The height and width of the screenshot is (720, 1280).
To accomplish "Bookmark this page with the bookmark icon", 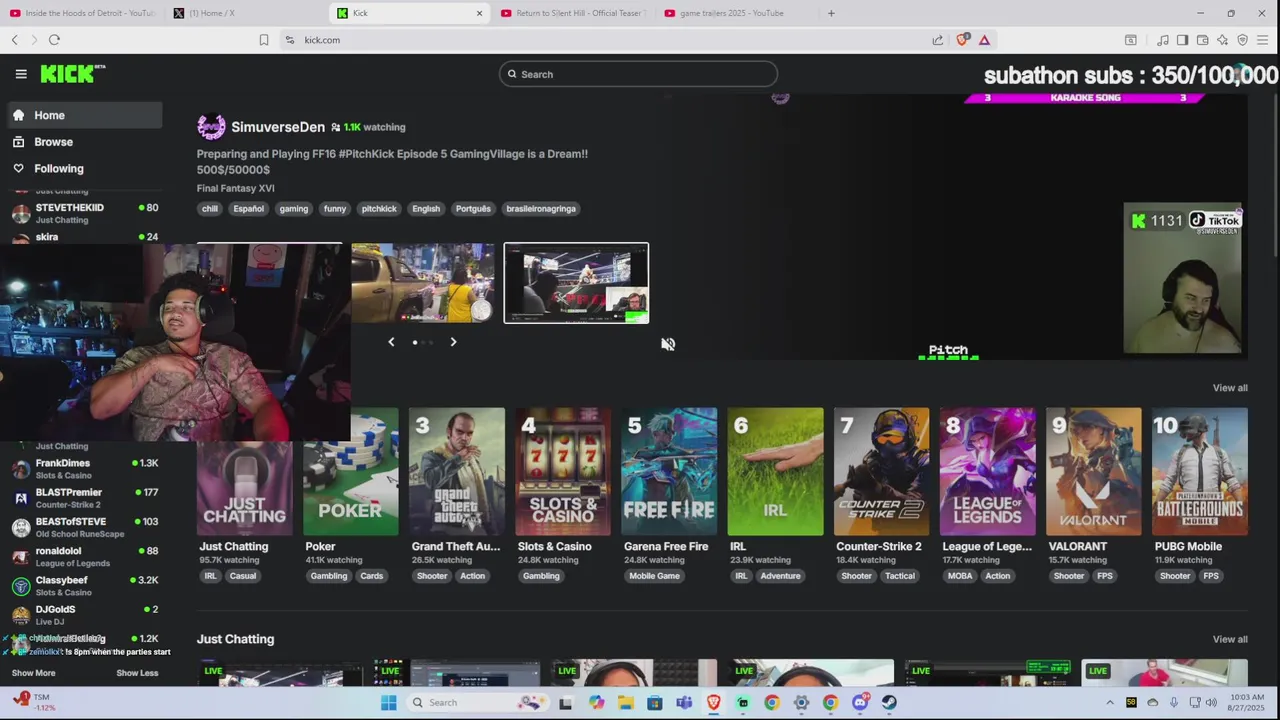I will pos(264,40).
